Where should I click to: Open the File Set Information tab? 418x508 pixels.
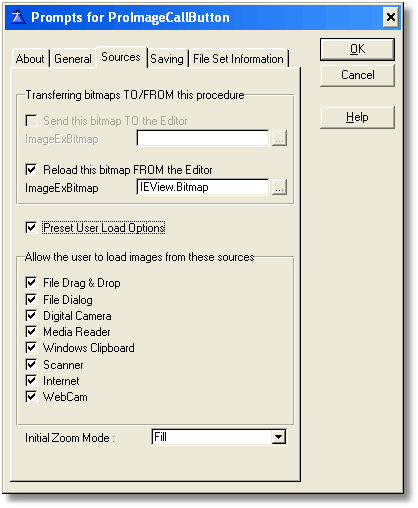click(238, 59)
